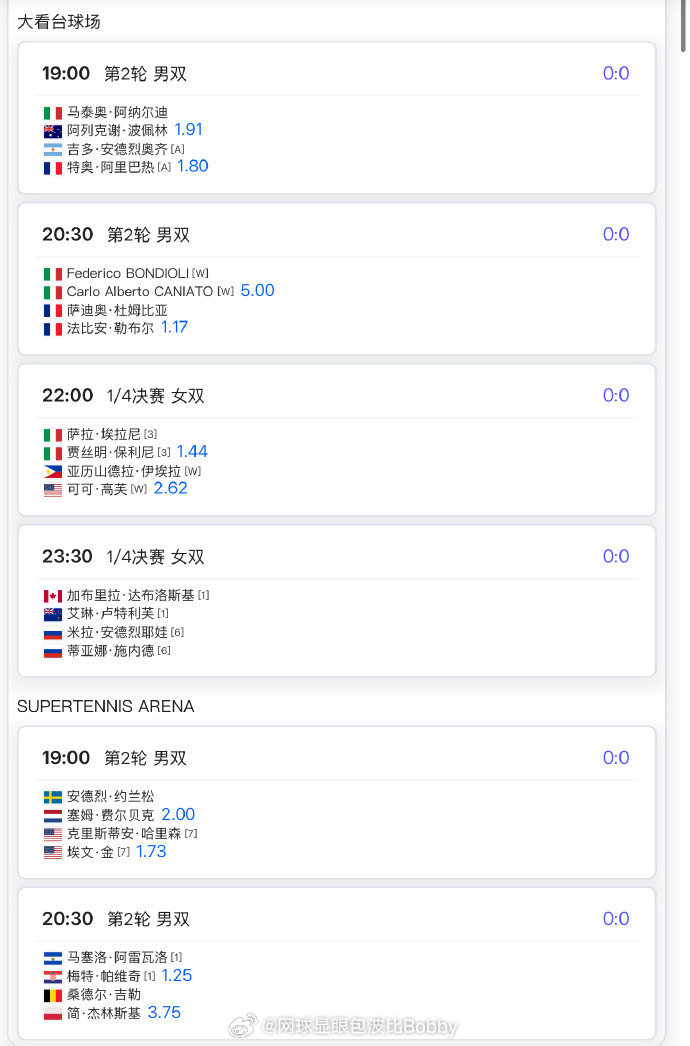Click Netherlands flag beside 塞姆·费尔贝克

53,815
